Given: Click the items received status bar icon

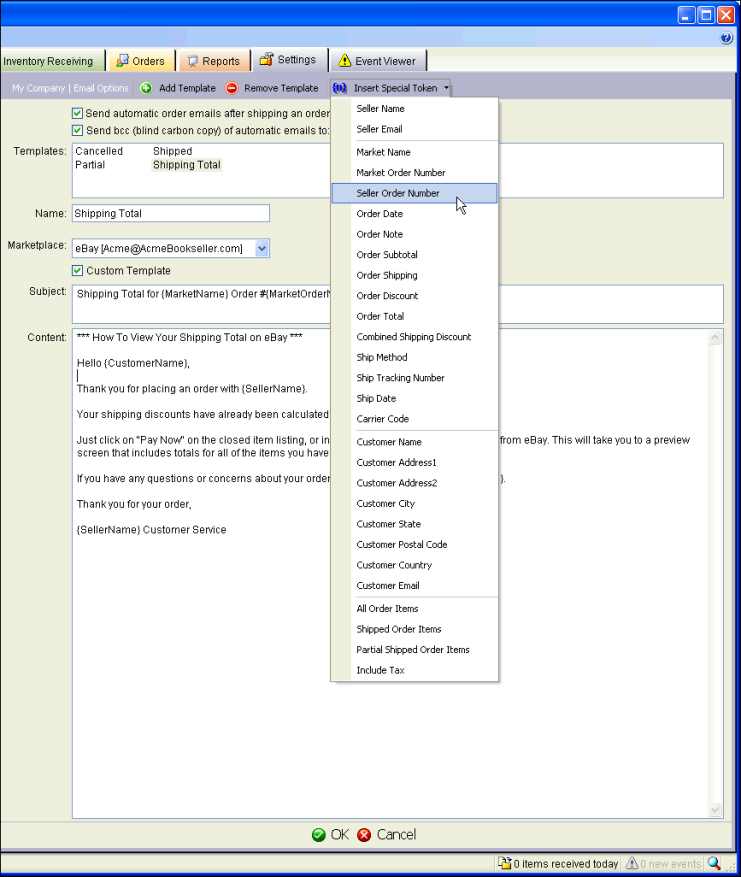Looking at the screenshot, I should pyautogui.click(x=504, y=863).
